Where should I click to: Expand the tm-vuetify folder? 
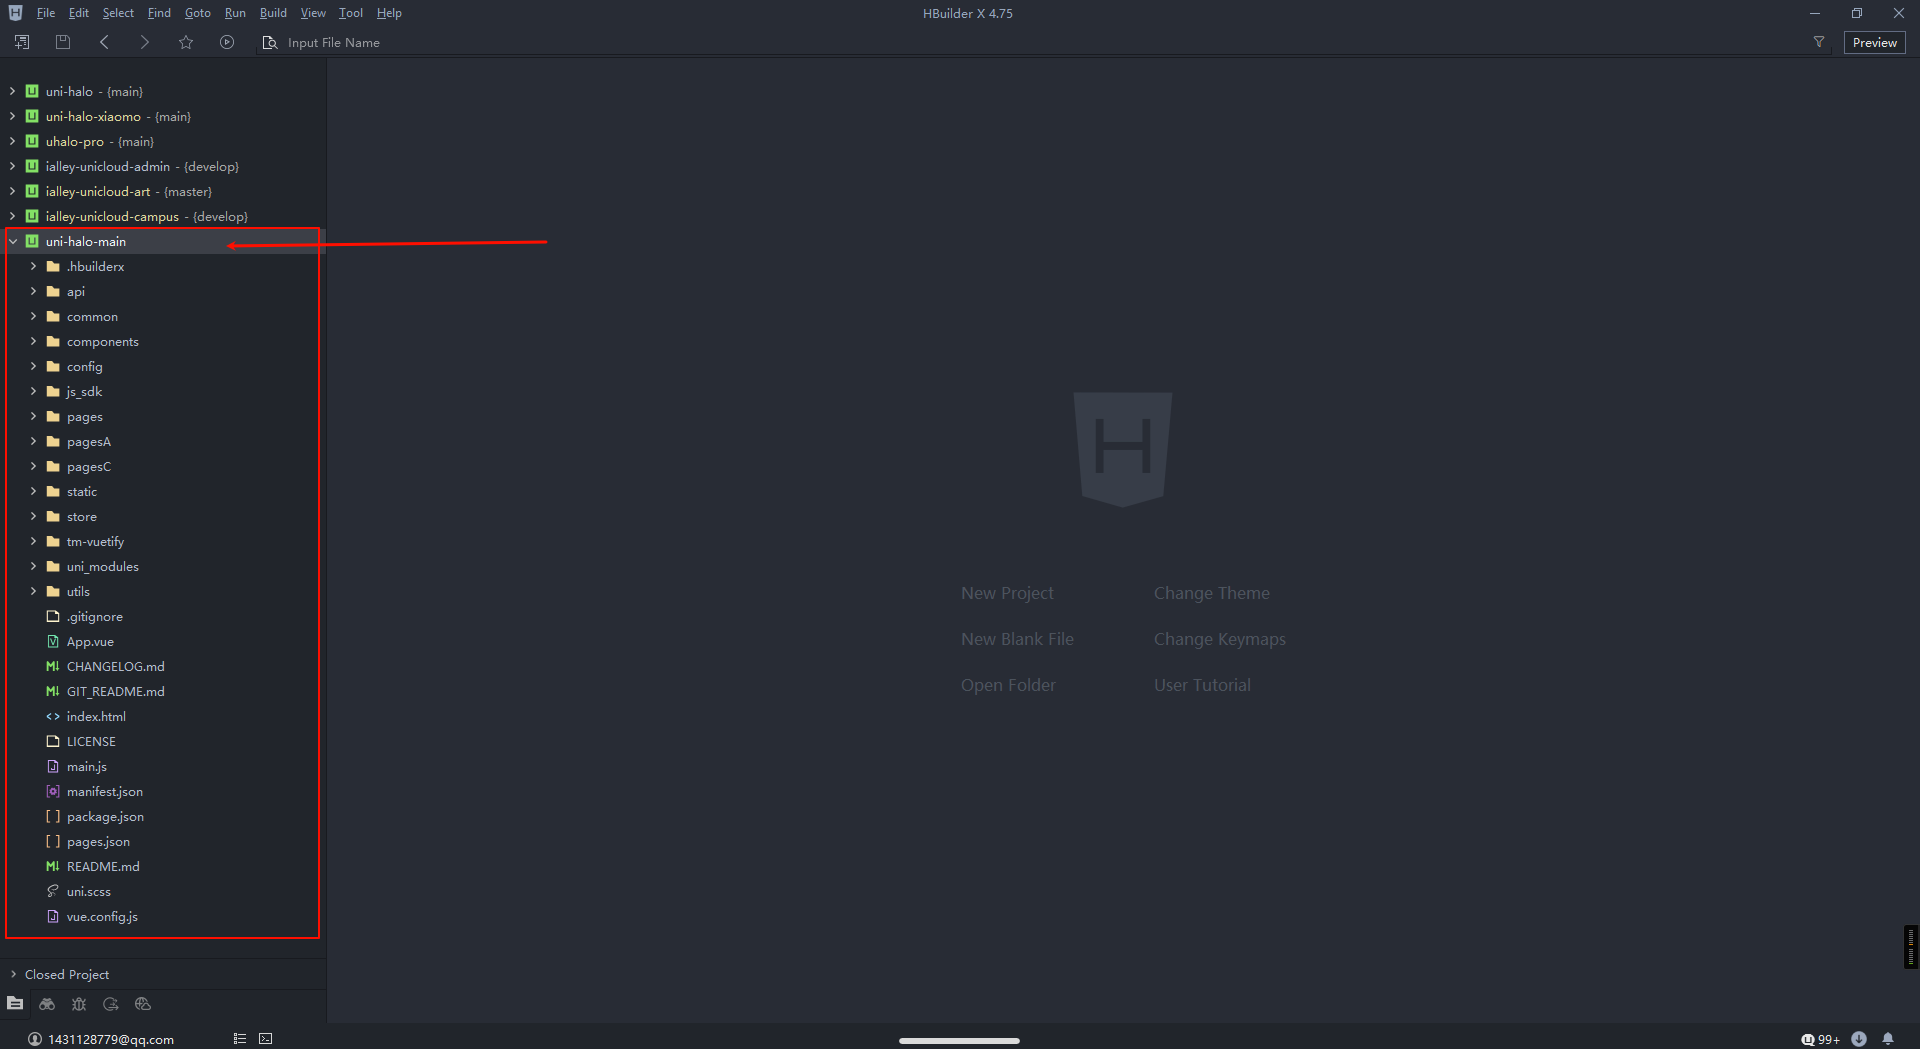coord(33,541)
